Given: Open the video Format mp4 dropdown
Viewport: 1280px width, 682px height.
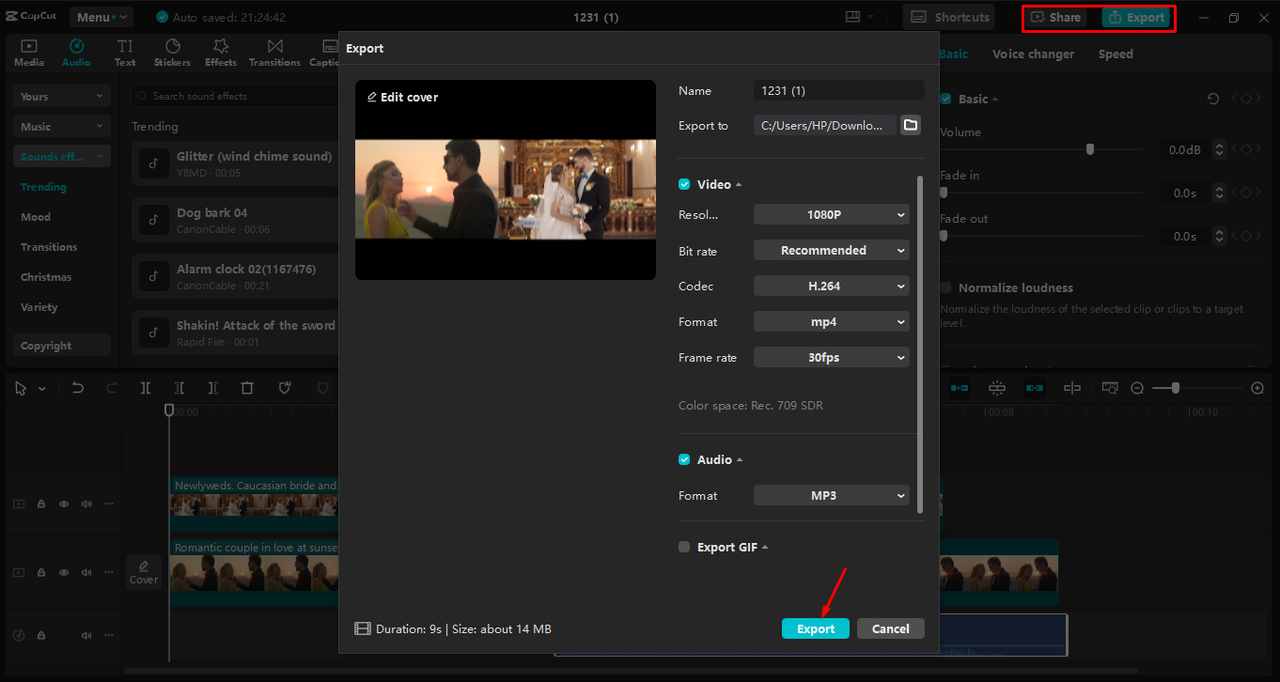Looking at the screenshot, I should pos(831,322).
